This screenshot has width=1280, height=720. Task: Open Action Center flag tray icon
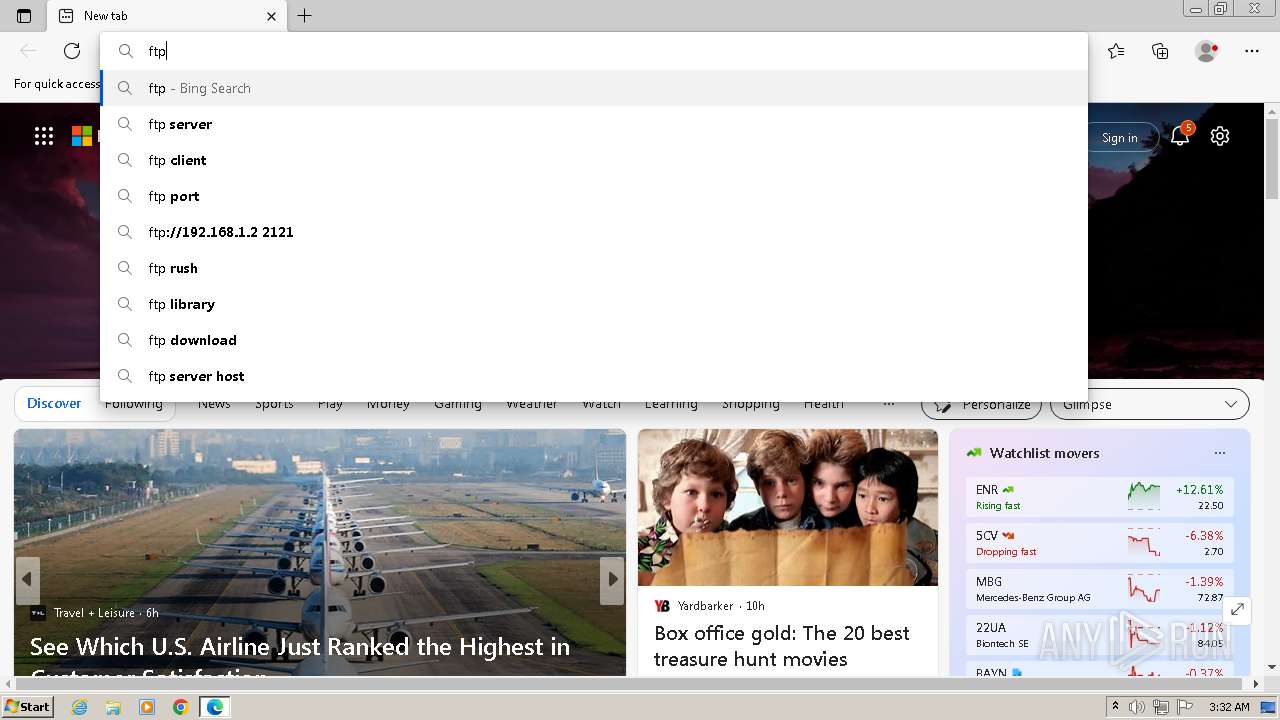click(x=1184, y=707)
